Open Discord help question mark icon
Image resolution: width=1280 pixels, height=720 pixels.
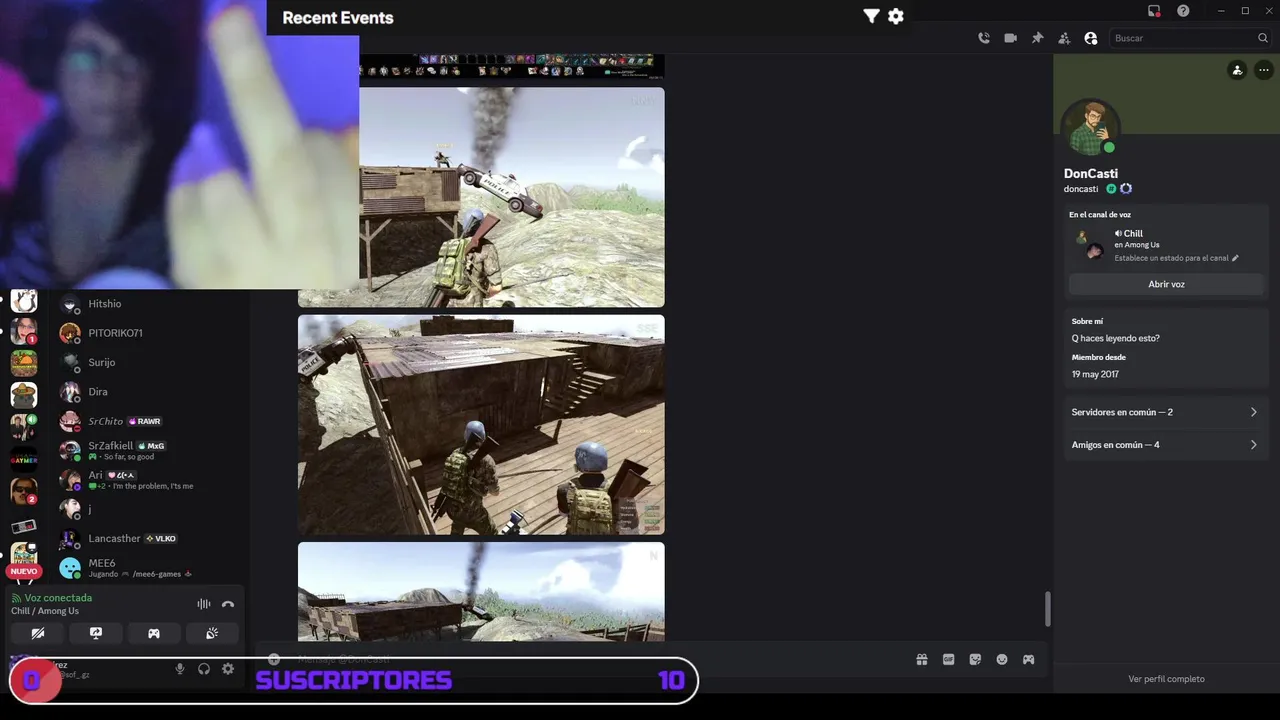point(1183,11)
